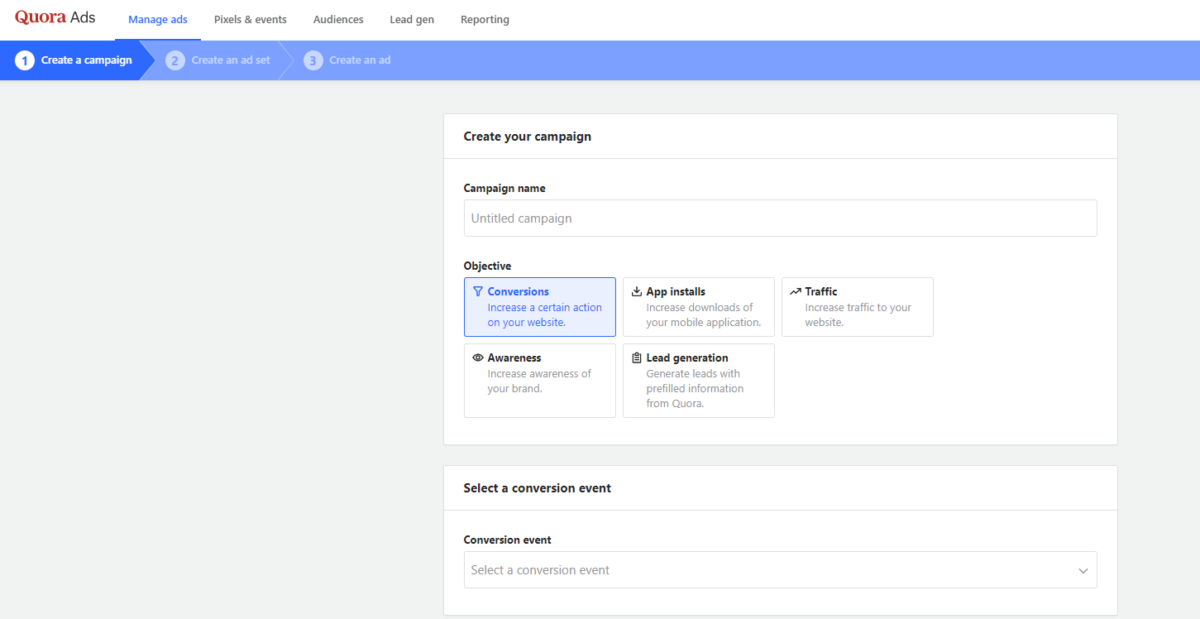Select the Traffic objective card
Screen dimensions: 1200x619
click(x=857, y=307)
